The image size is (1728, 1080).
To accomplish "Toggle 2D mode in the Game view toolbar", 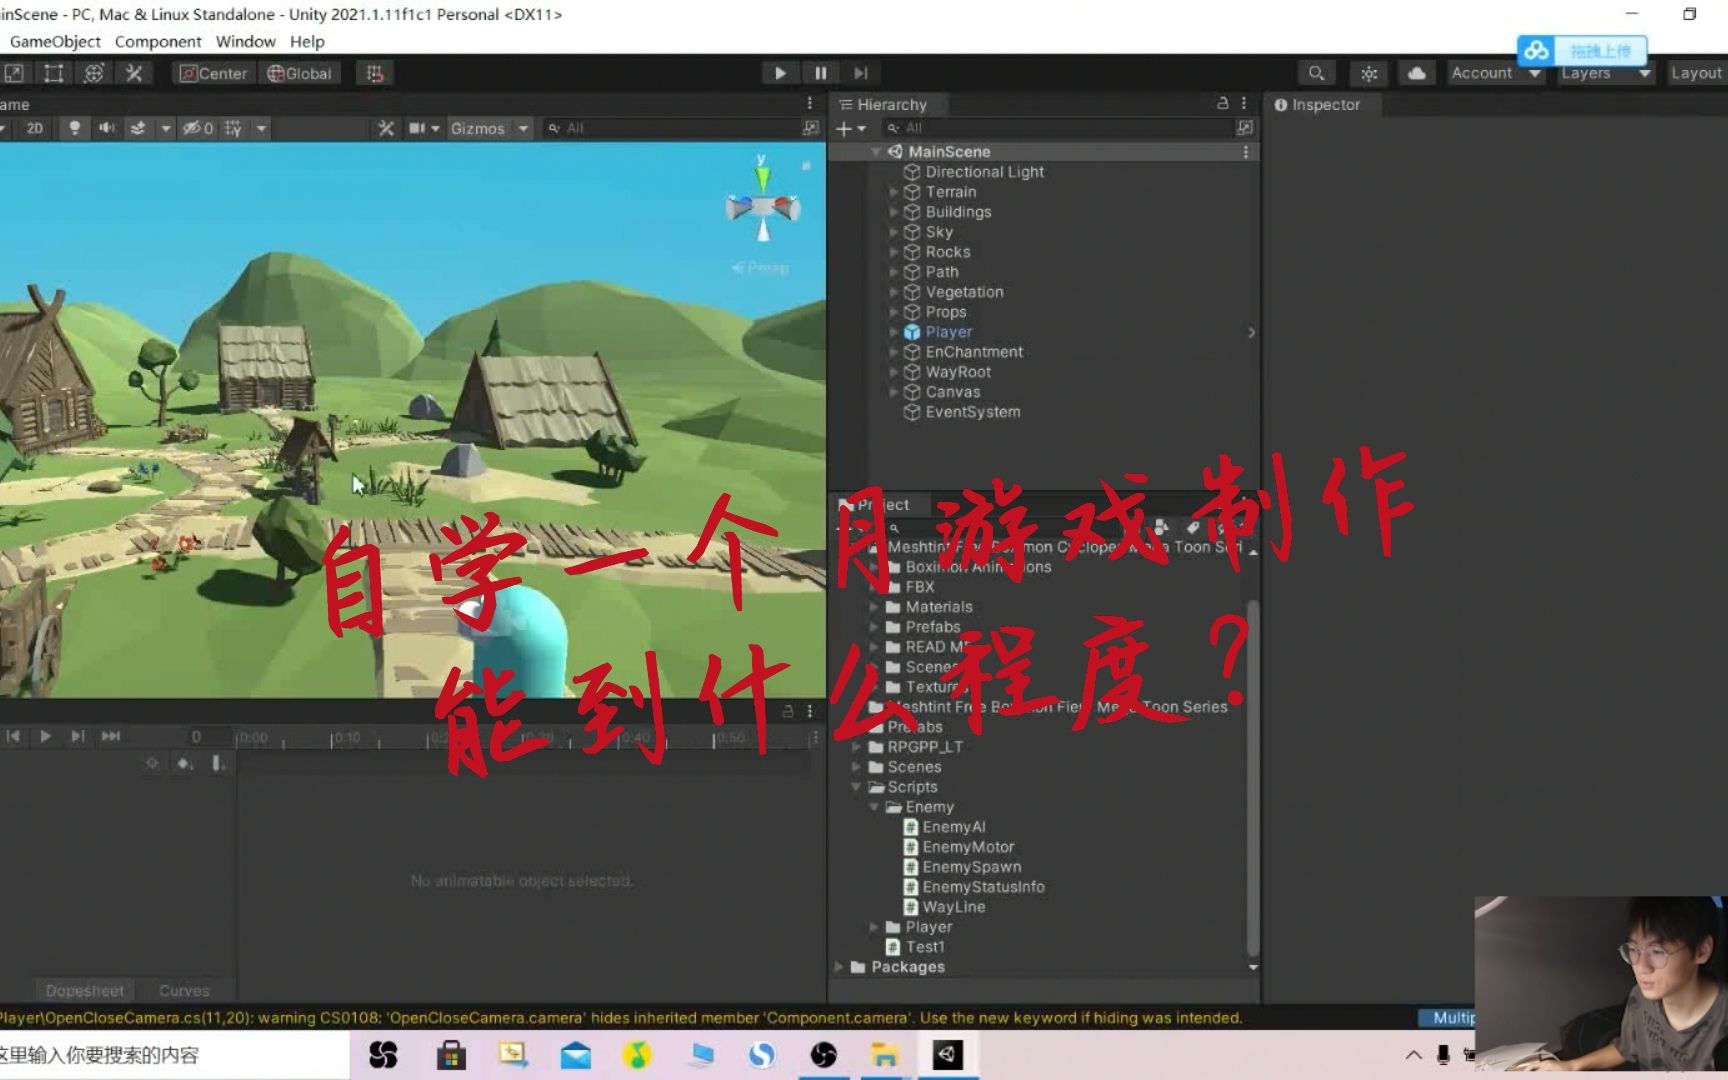I will click(x=32, y=128).
